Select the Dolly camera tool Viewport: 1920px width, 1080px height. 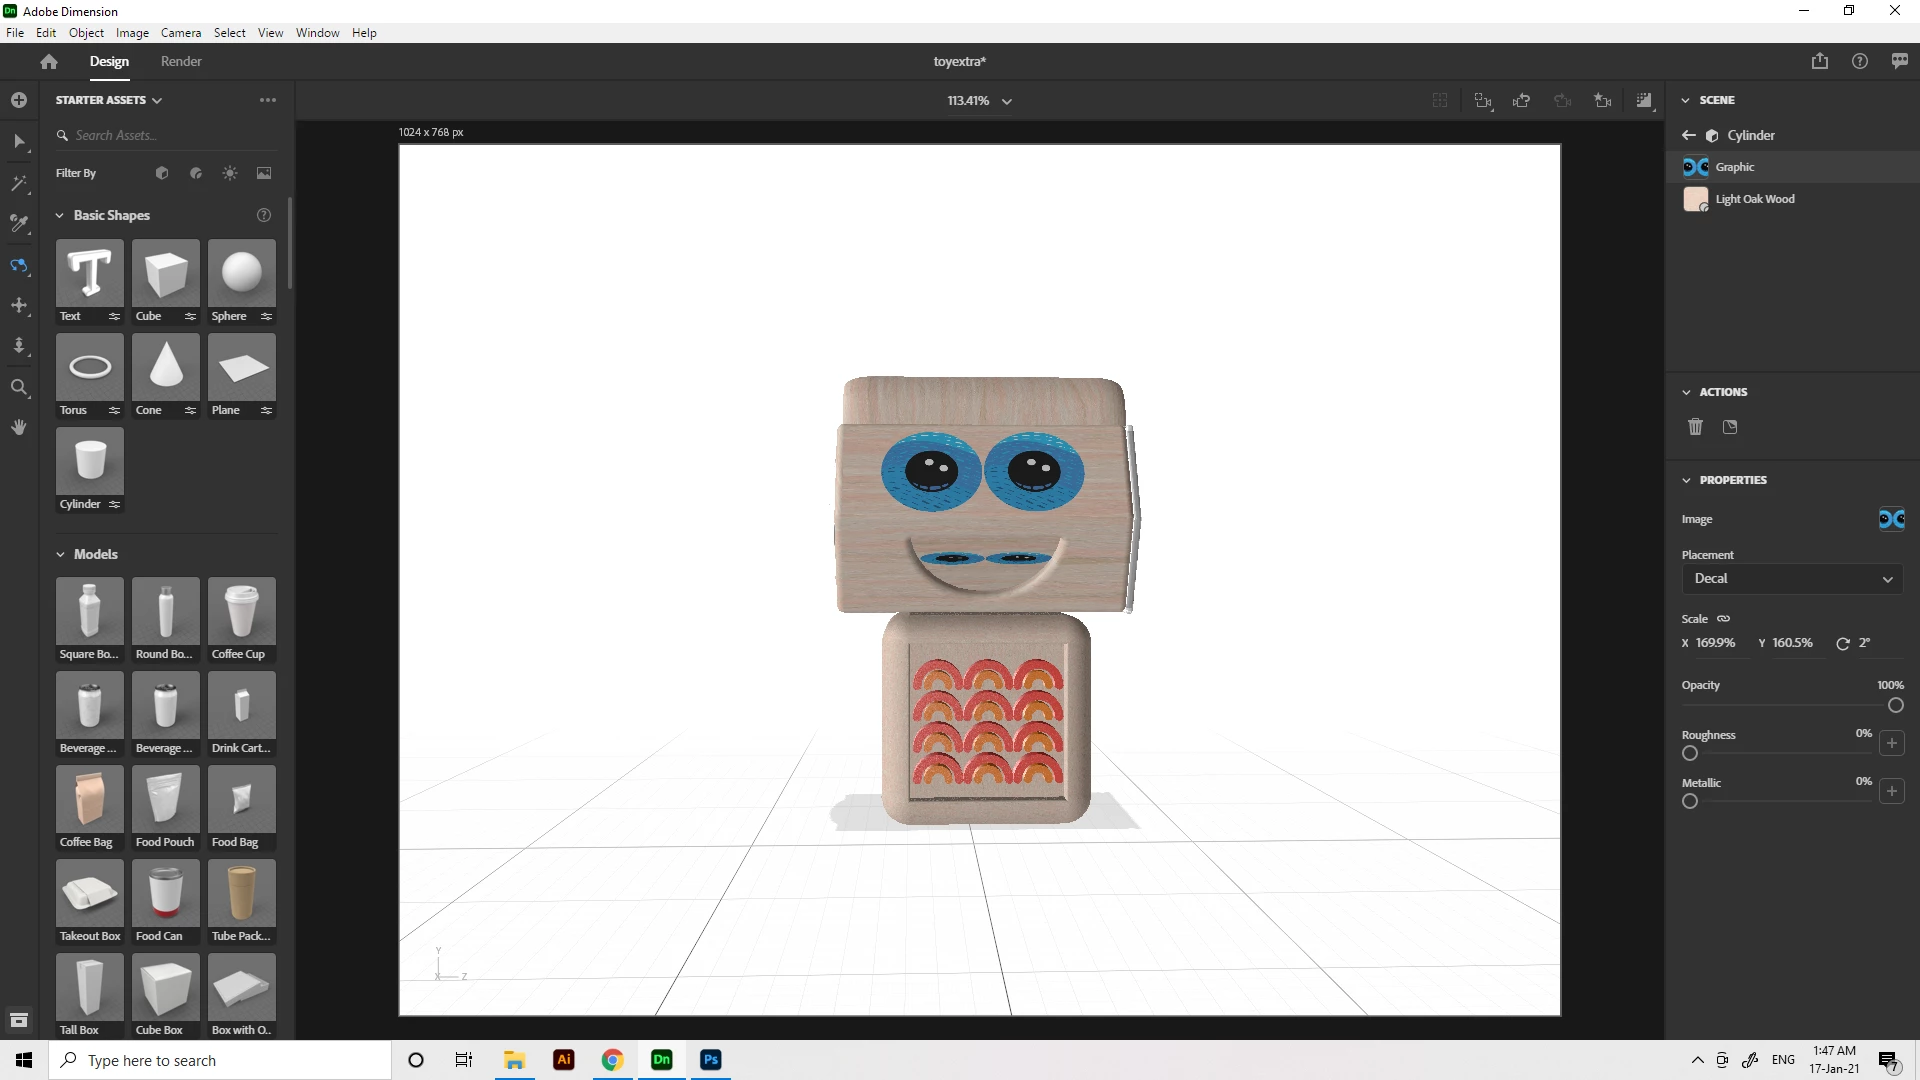click(19, 346)
